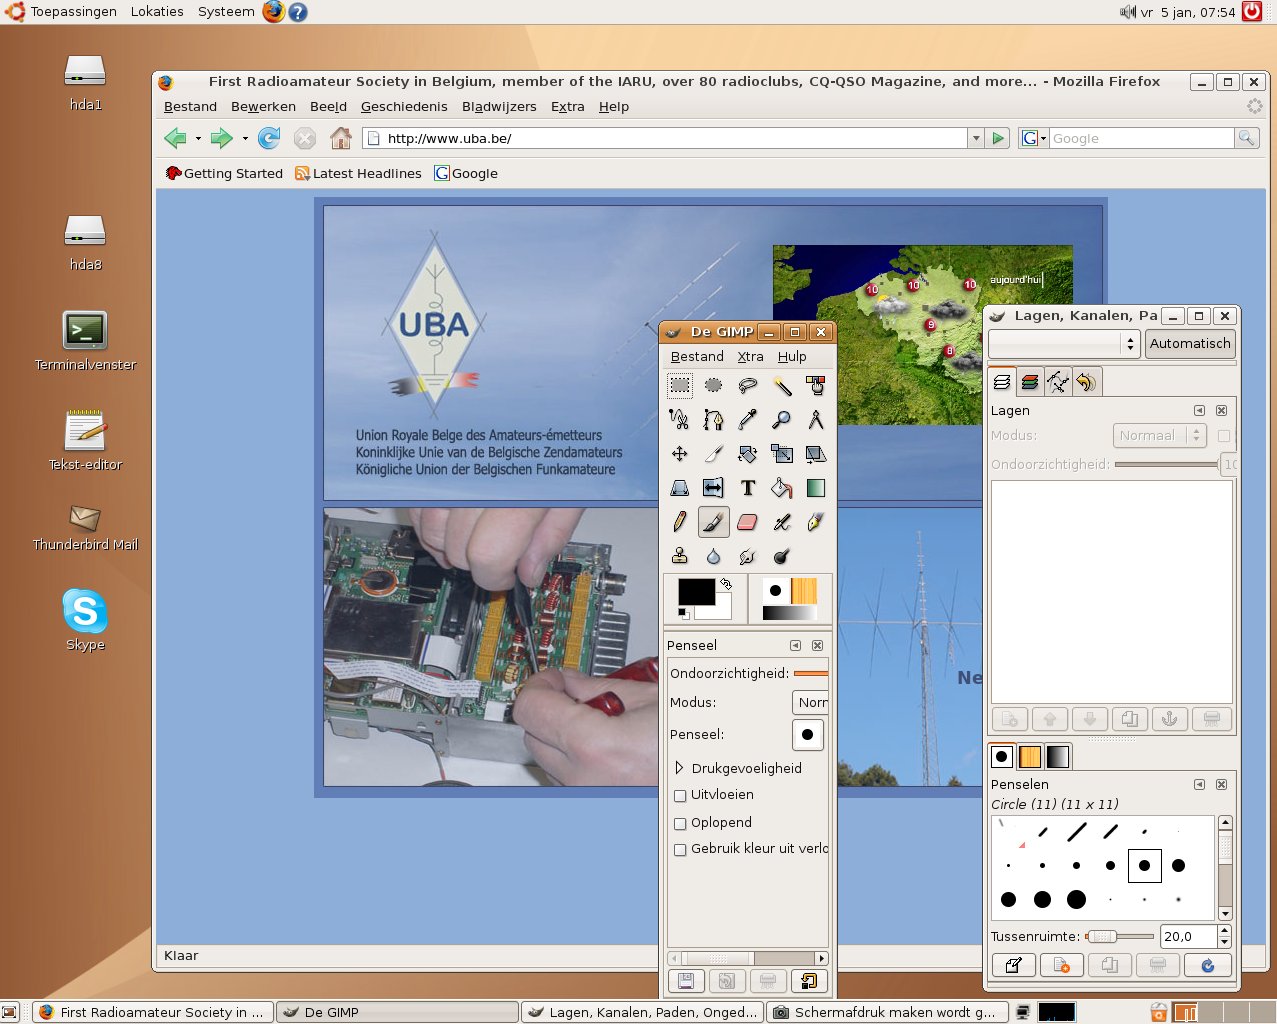Expand the Drukgevoeligheid section
Screen dimensions: 1277x1024
click(x=680, y=768)
